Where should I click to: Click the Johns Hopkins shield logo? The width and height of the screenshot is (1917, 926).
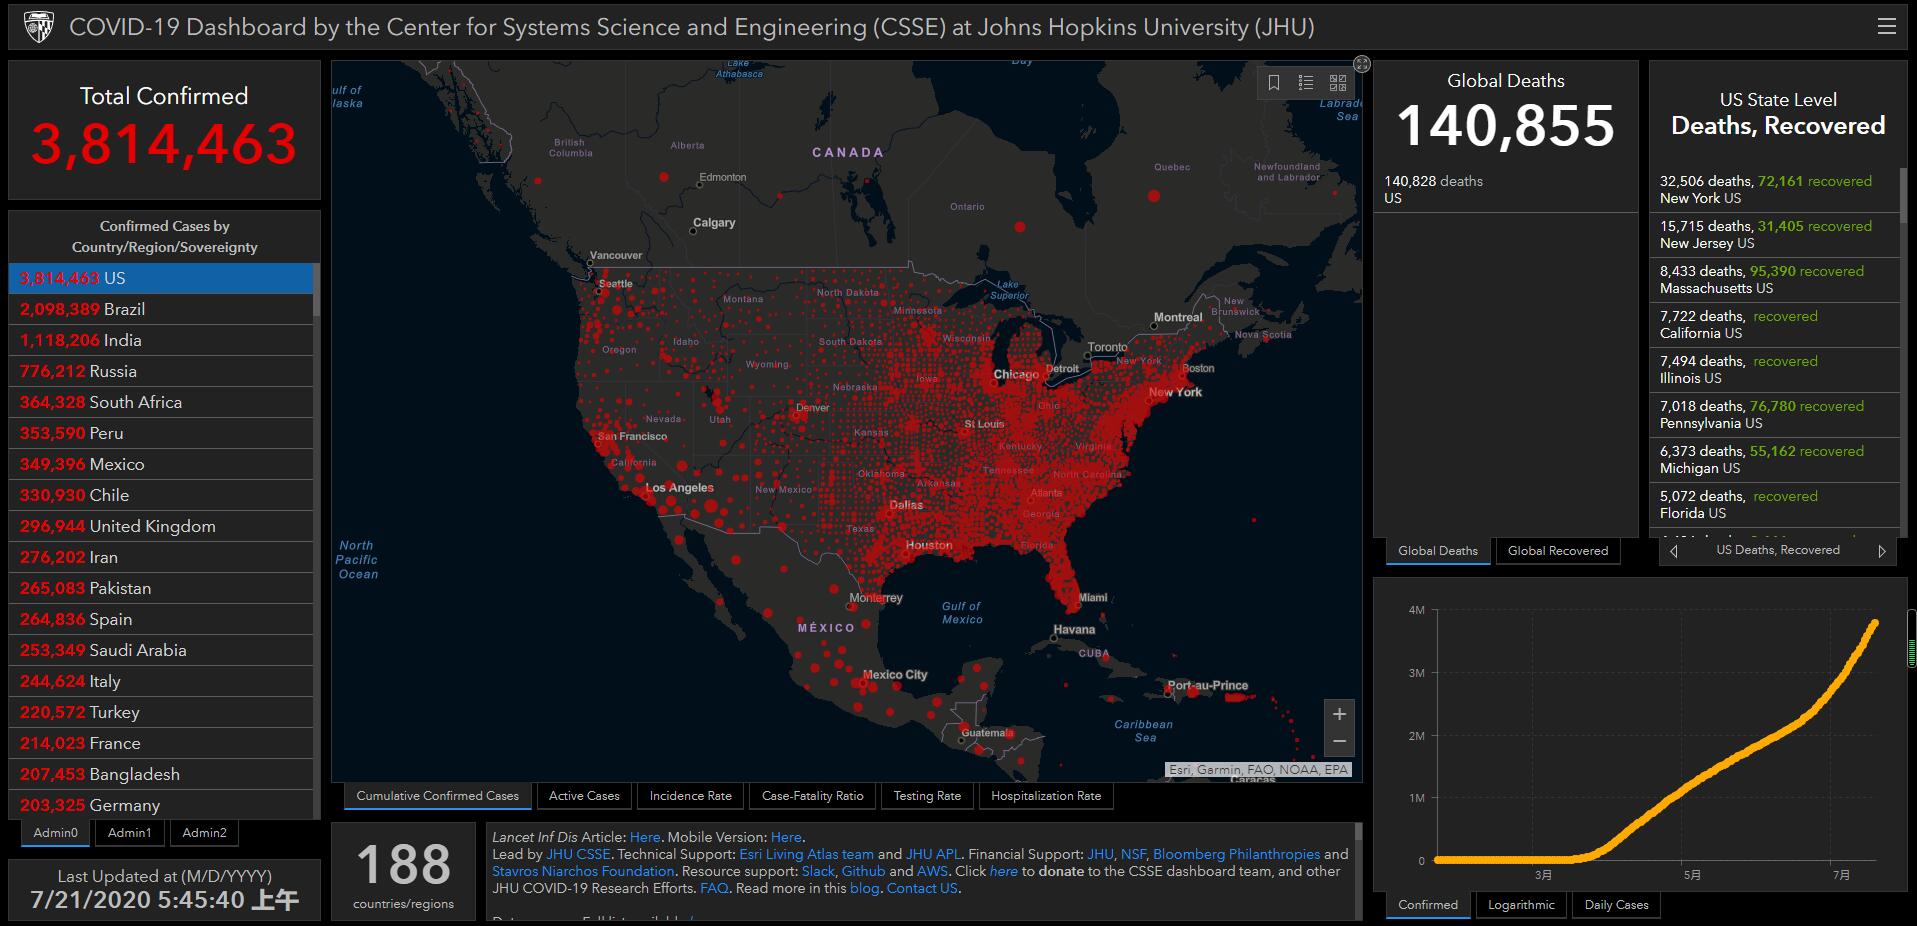coord(38,27)
